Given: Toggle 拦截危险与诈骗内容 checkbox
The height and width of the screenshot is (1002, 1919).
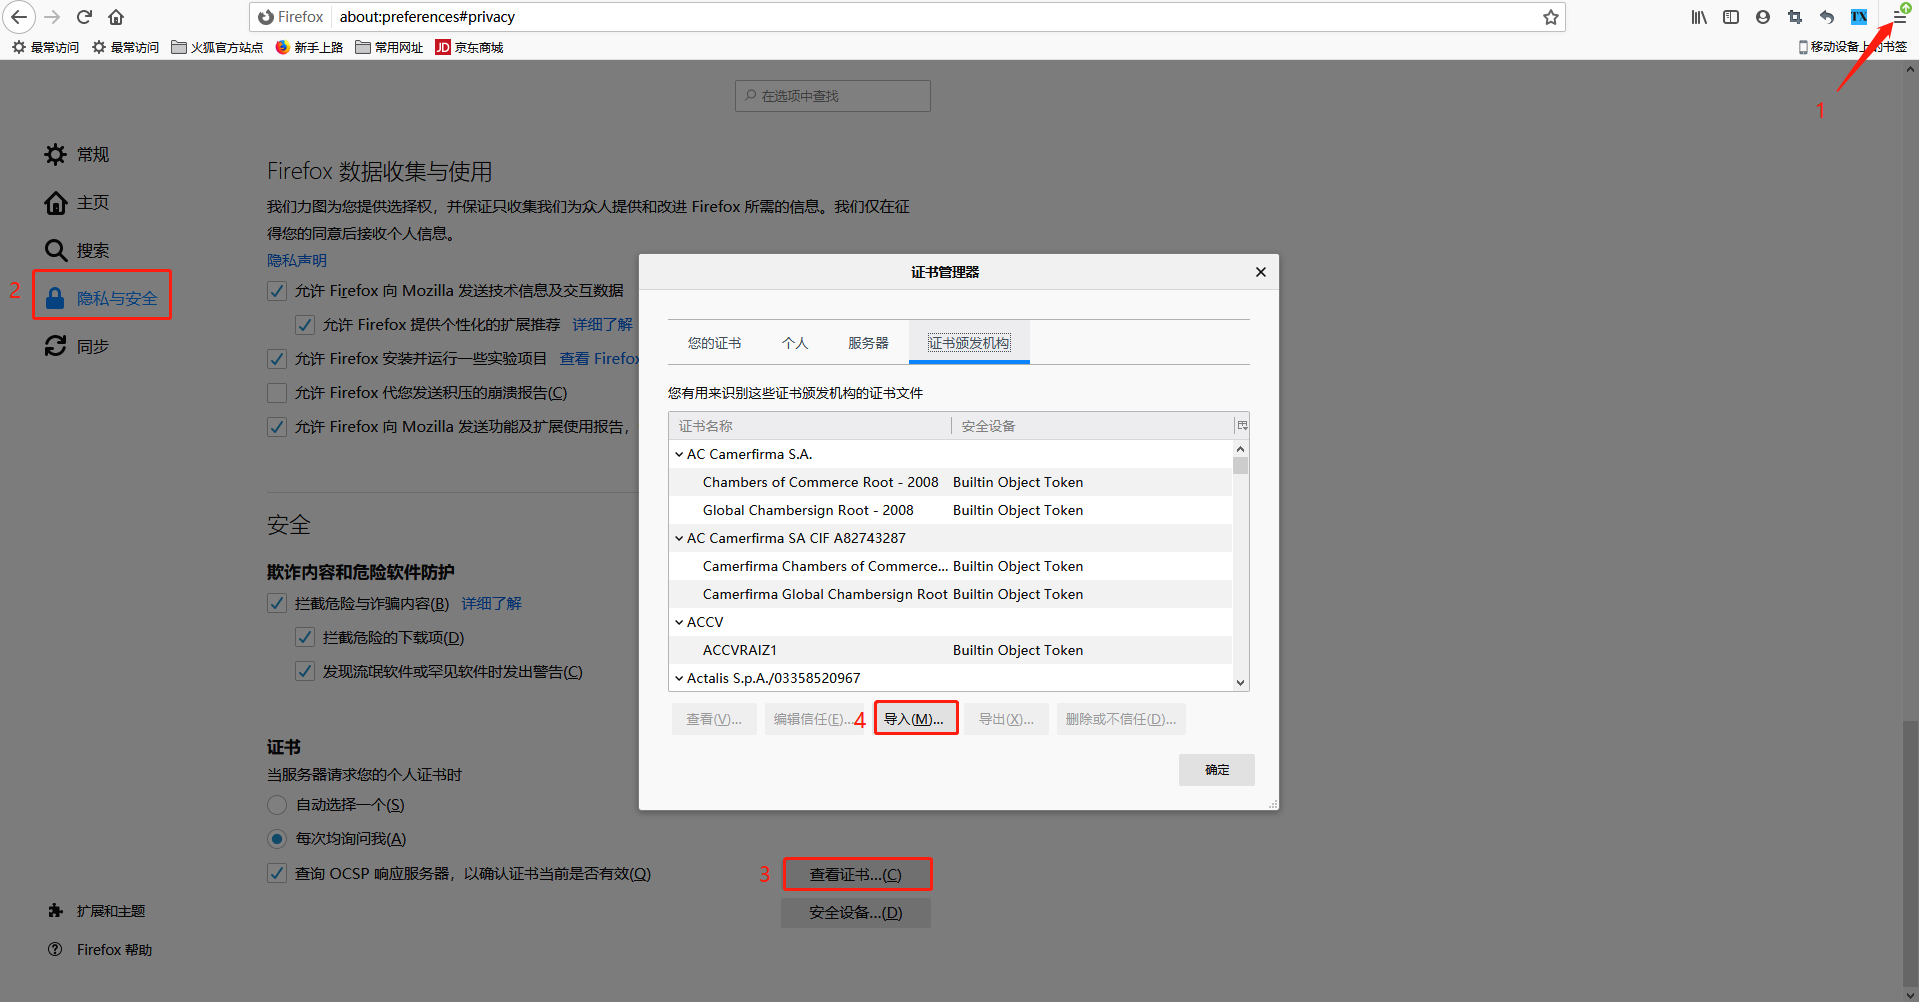Looking at the screenshot, I should 277,603.
